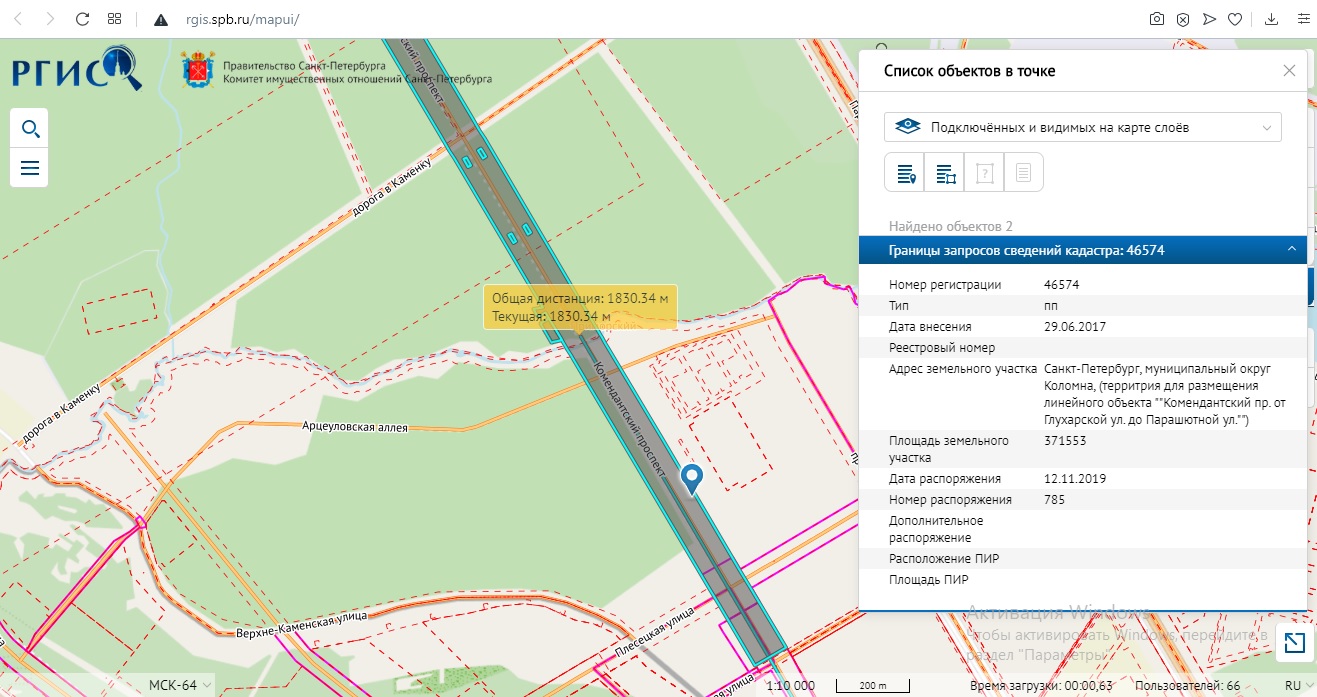Click the yellow distance measurement tooltip

(x=580, y=308)
